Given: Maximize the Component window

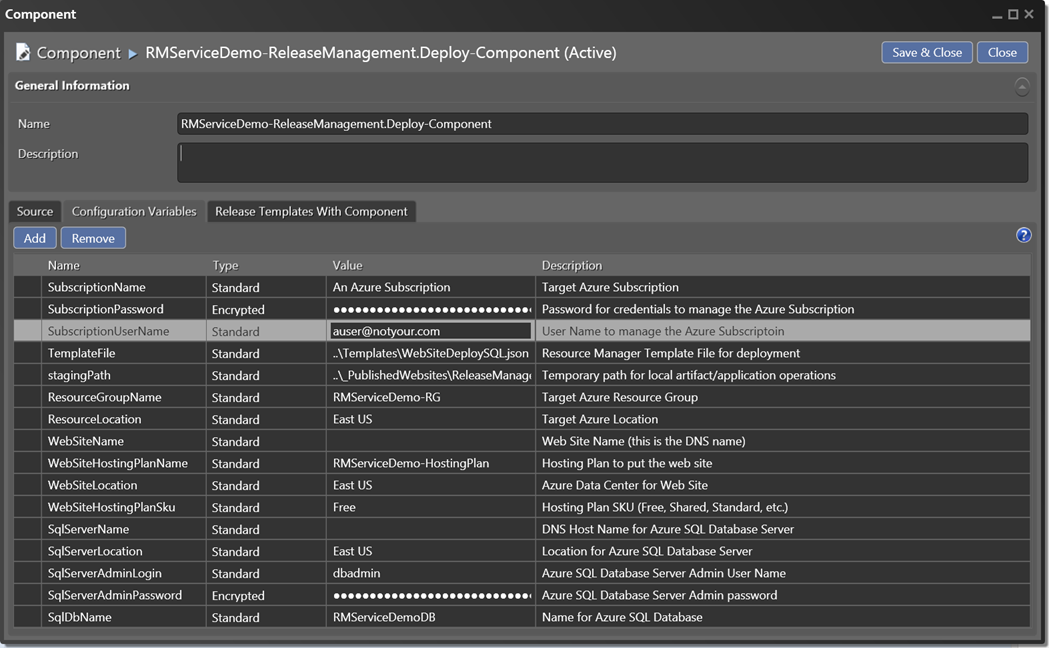Looking at the screenshot, I should click(1013, 15).
